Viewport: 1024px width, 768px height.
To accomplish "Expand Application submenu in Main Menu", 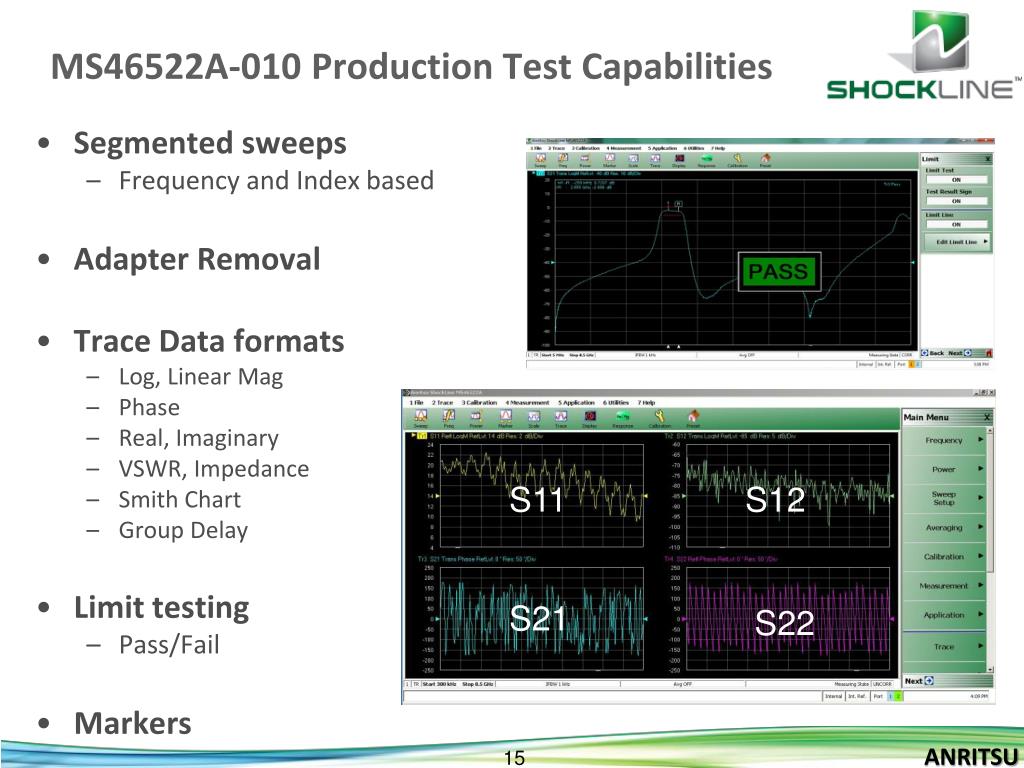I will pos(944,615).
